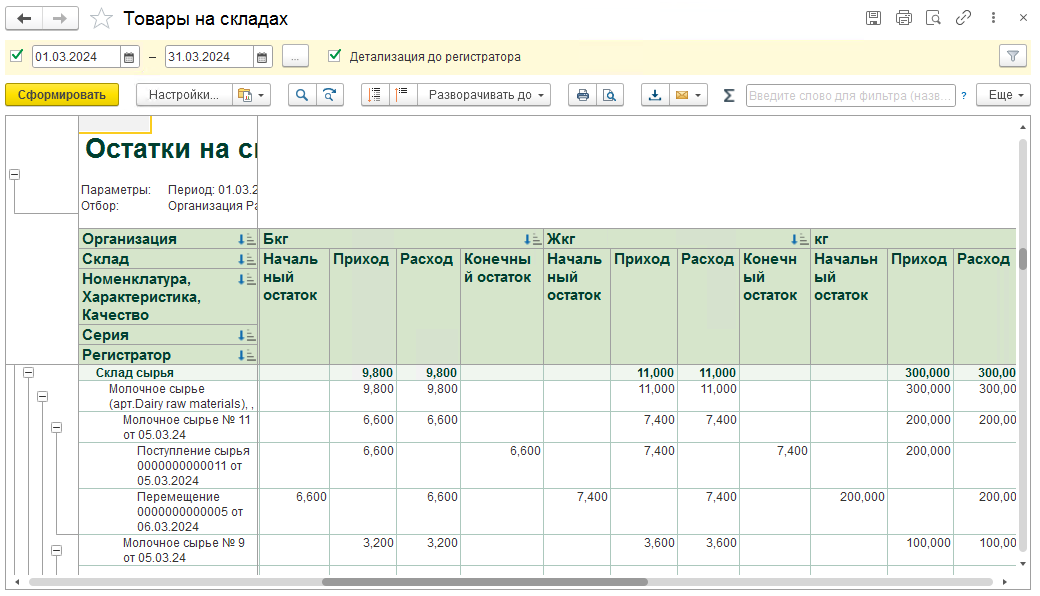Open the email send dropdown arrow

pyautogui.click(x=698, y=95)
